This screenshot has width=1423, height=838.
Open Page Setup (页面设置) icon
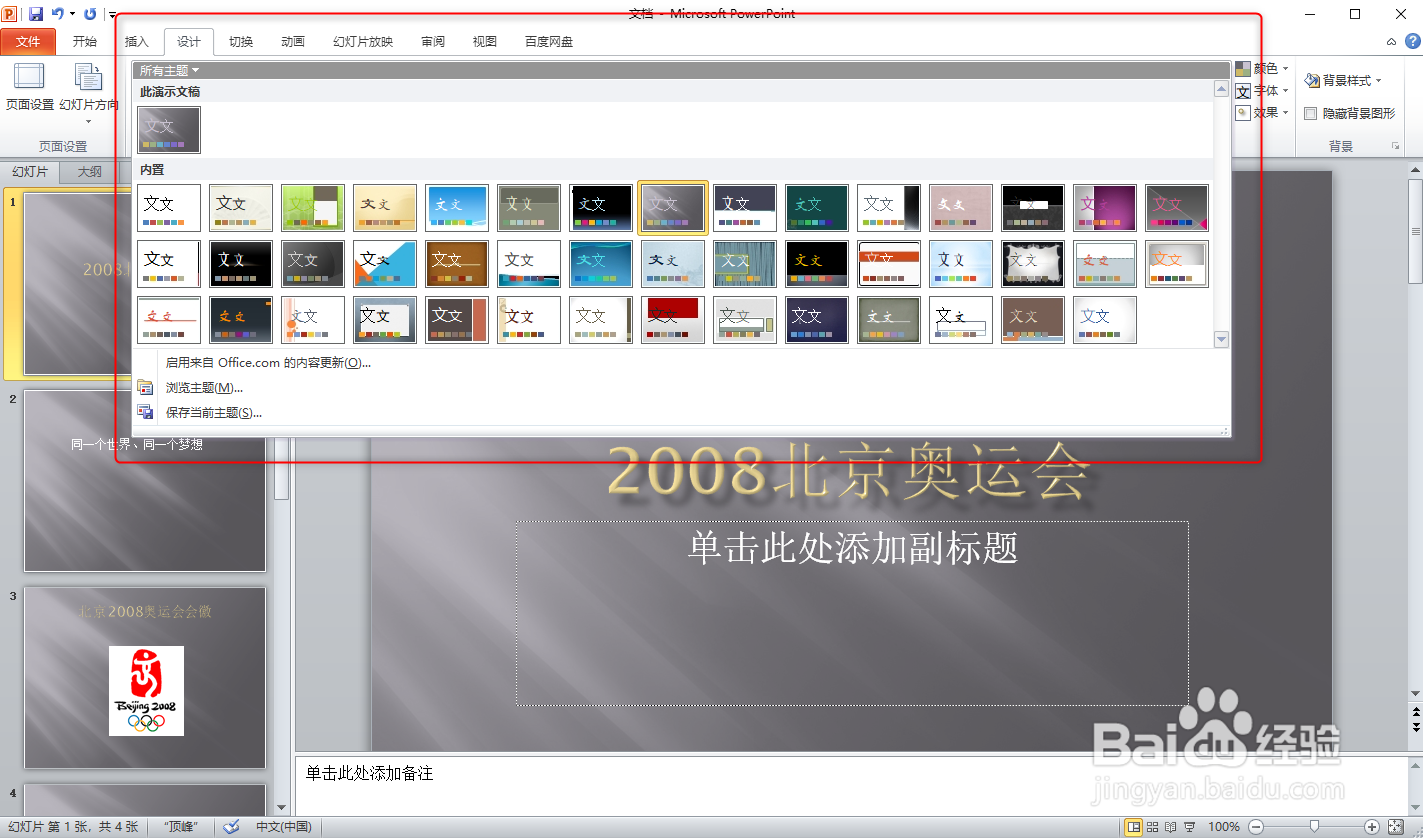pyautogui.click(x=29, y=77)
